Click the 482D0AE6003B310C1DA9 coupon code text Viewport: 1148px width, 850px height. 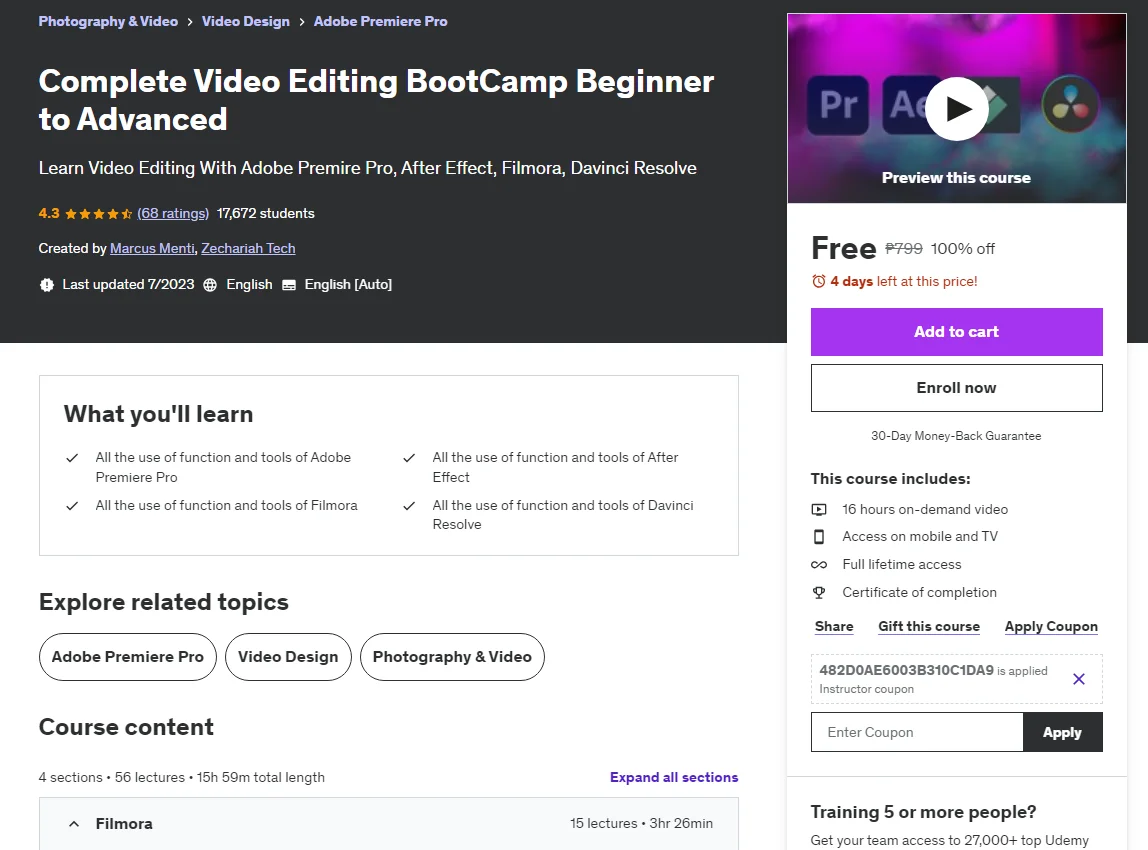pos(906,670)
